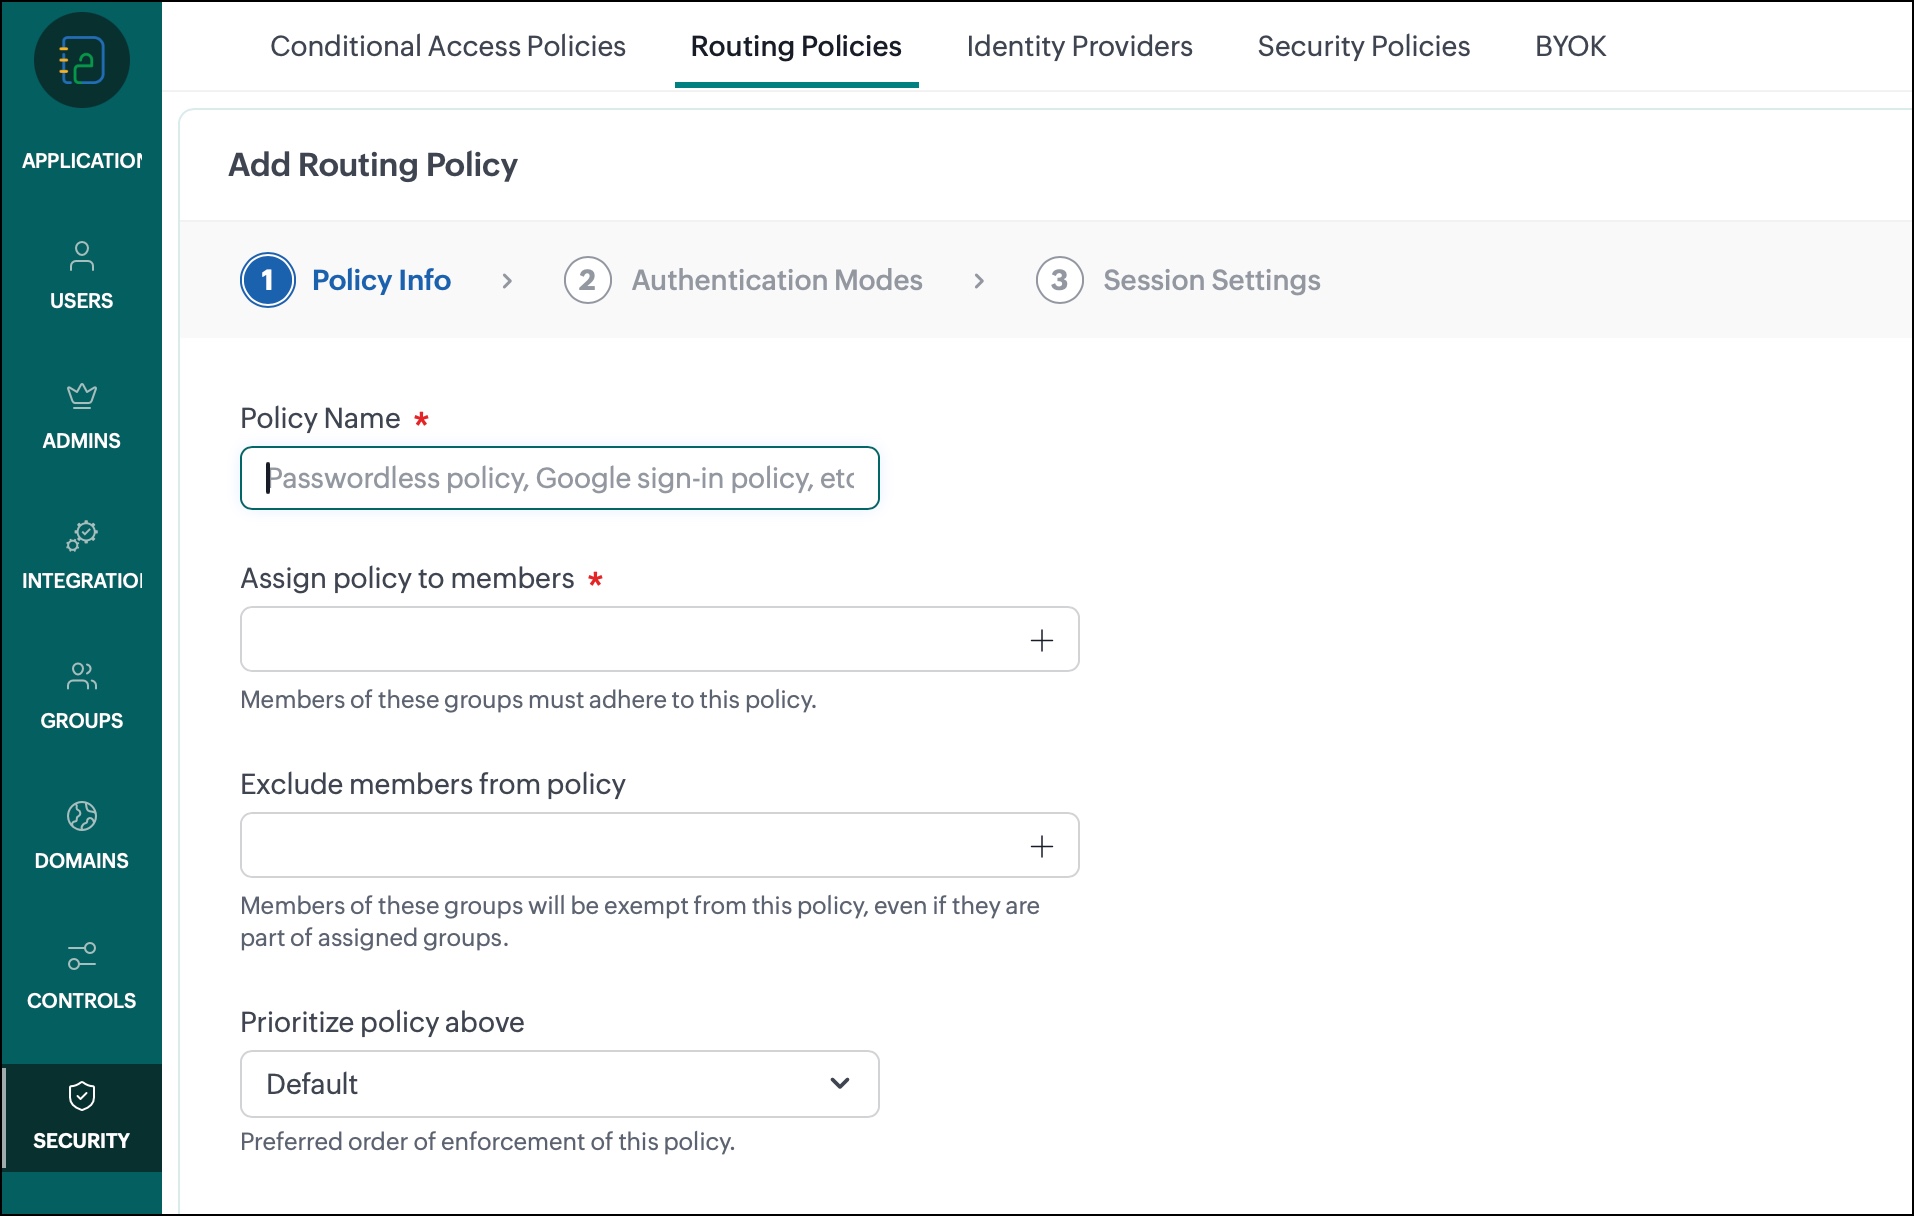Screen dimensions: 1914x1216
Task: Open the GROUPS sidebar label
Action: [x=81, y=721]
